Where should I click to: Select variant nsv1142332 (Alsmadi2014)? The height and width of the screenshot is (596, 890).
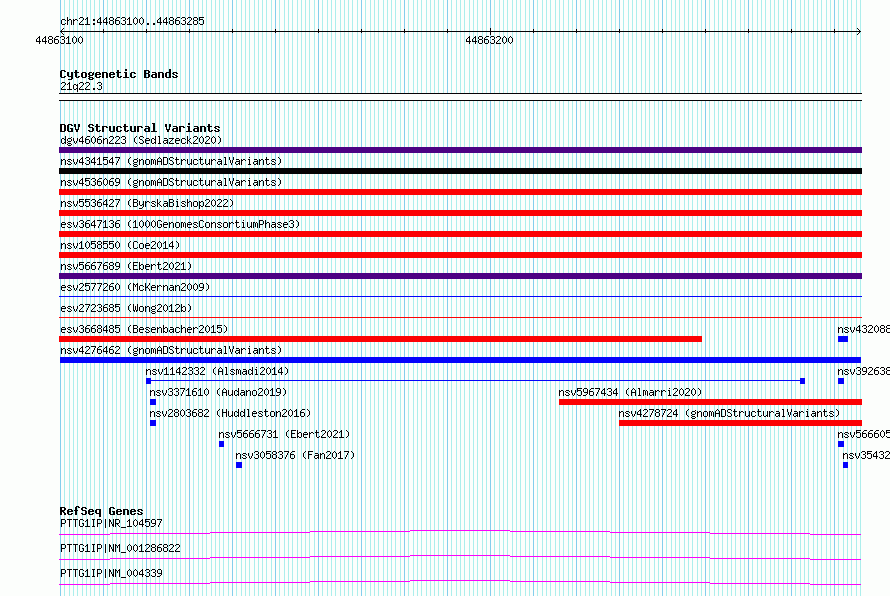[217, 371]
